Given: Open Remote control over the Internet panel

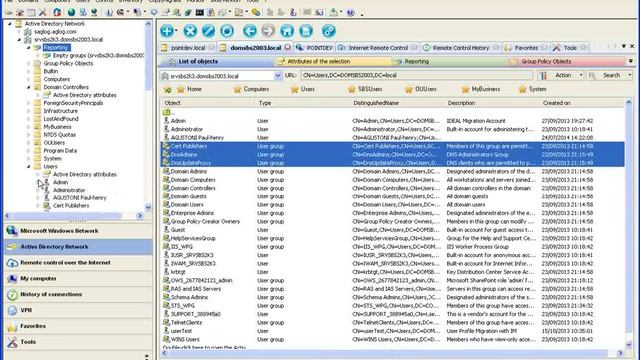Looking at the screenshot, I should coord(78,262).
